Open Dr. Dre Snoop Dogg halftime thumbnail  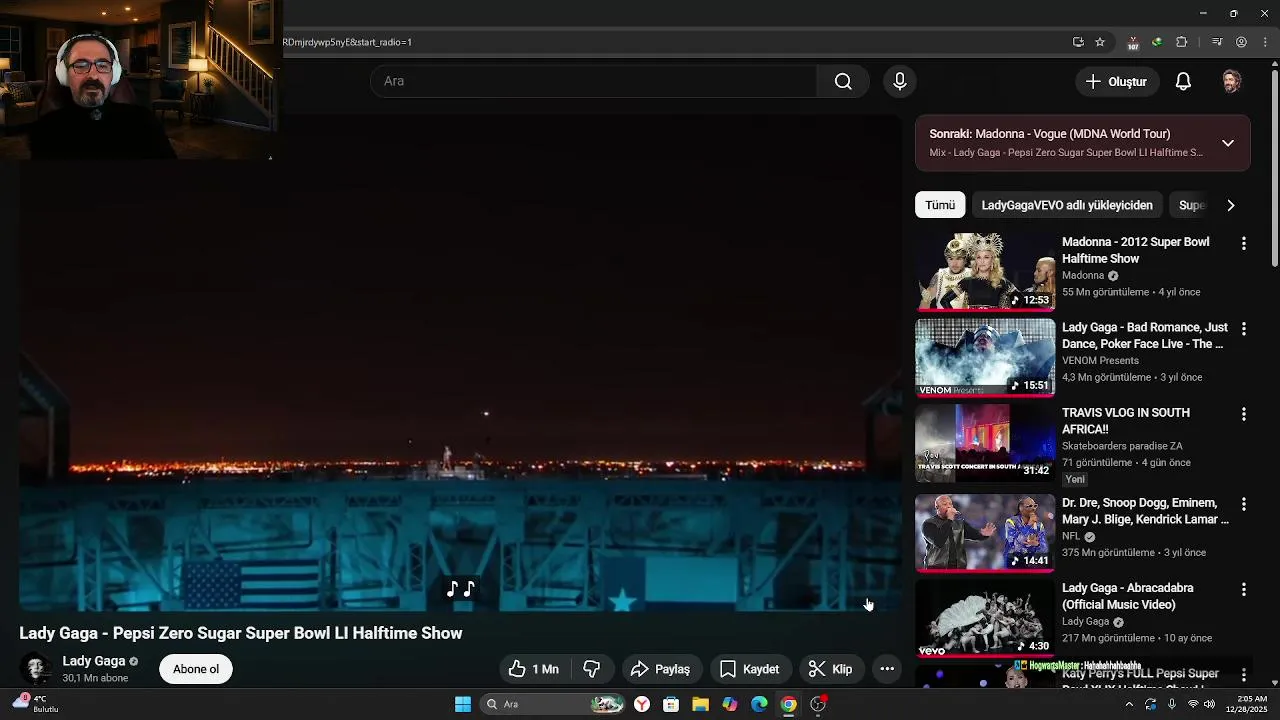985,532
